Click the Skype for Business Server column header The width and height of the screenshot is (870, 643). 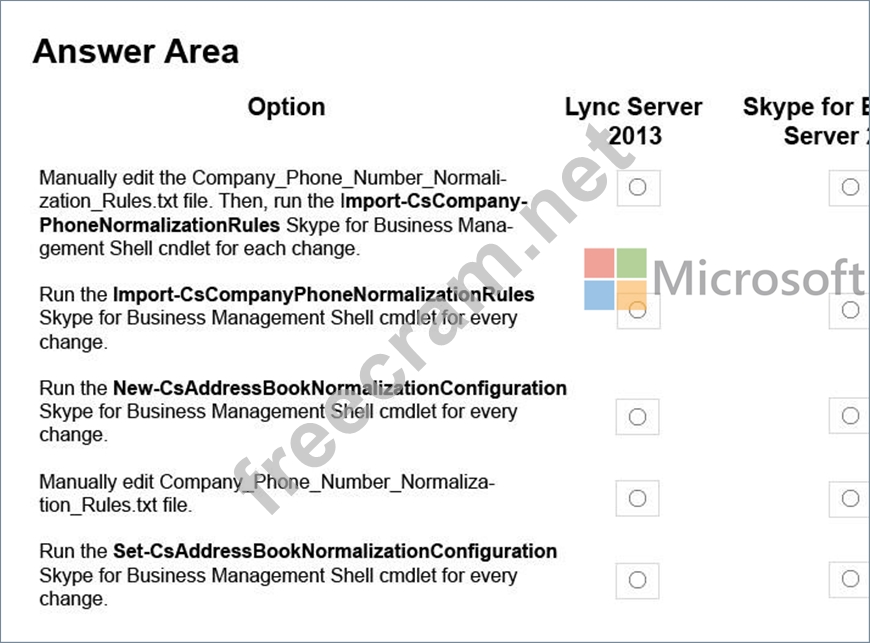click(806, 121)
